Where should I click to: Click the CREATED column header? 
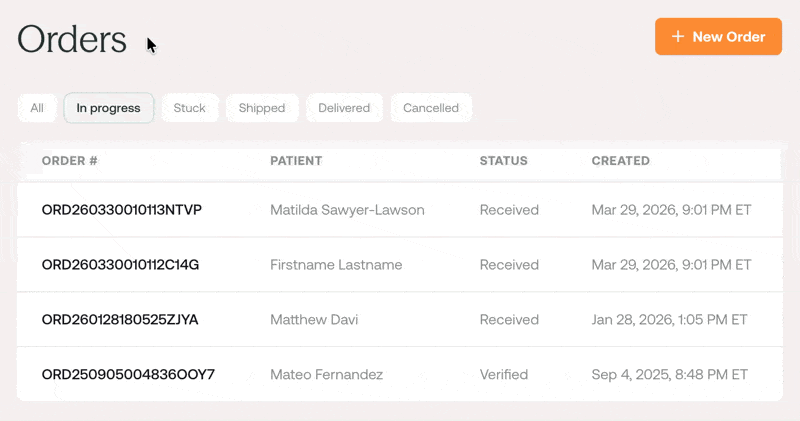[621, 161]
